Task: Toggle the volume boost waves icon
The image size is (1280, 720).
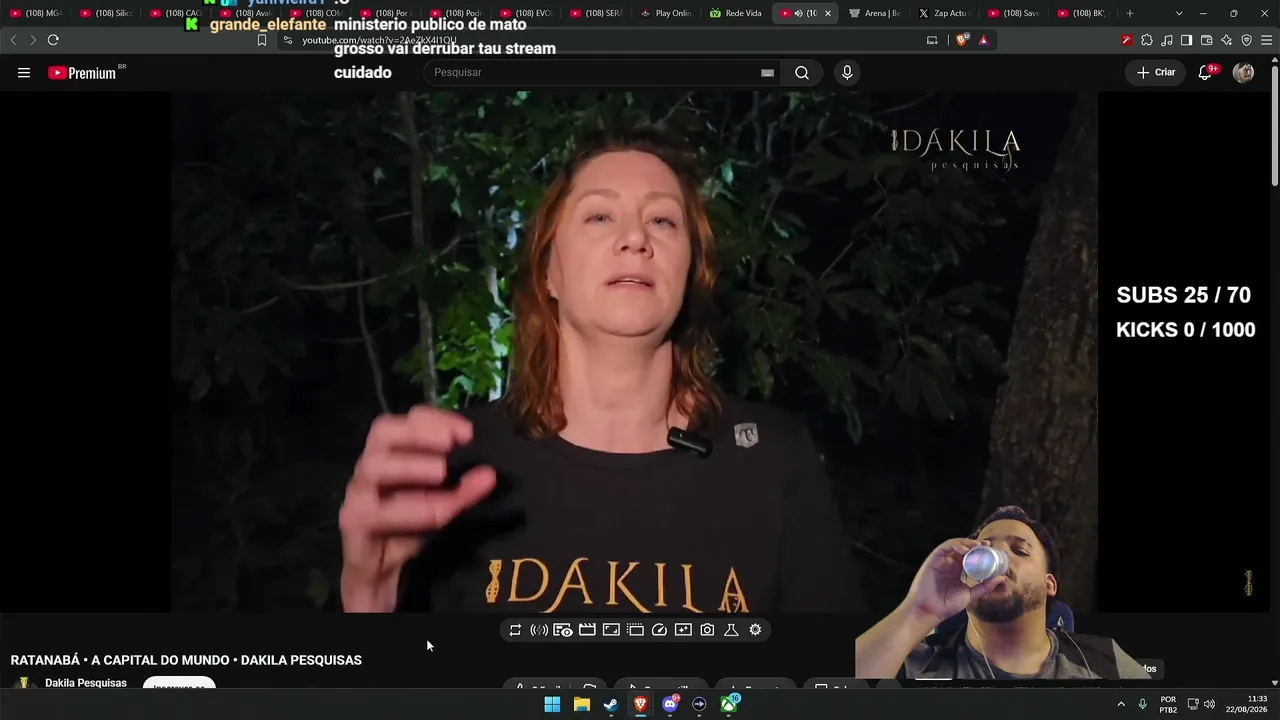Action: click(x=539, y=630)
